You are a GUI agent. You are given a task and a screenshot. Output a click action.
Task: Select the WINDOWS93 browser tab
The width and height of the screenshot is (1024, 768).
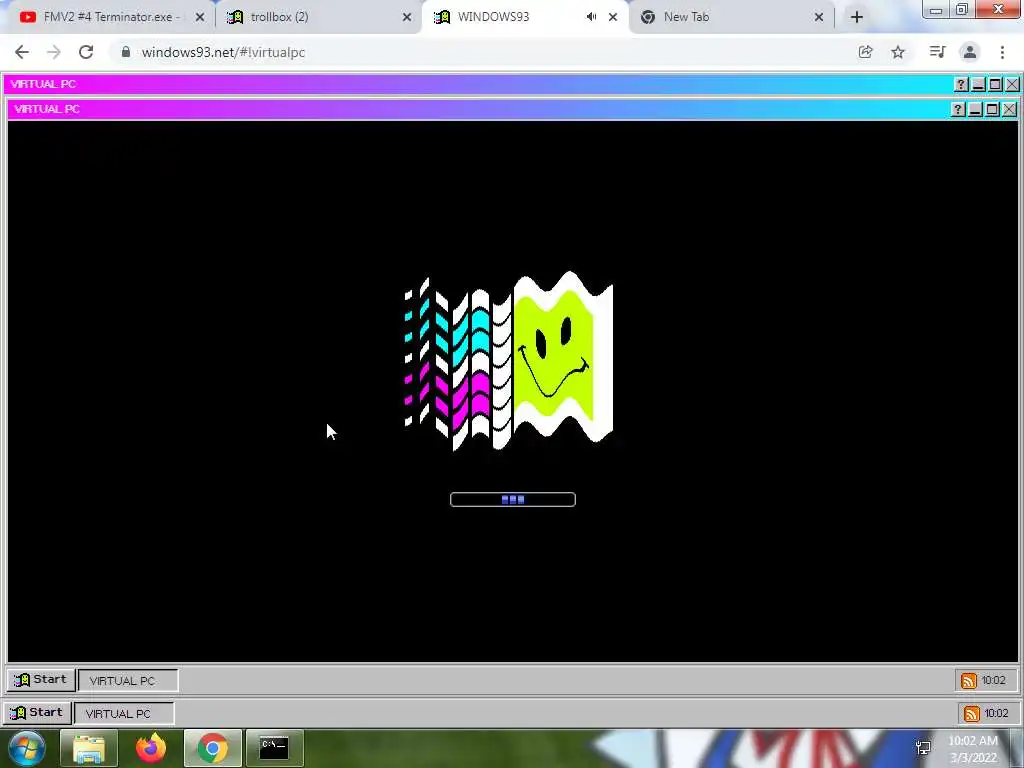tap(524, 17)
